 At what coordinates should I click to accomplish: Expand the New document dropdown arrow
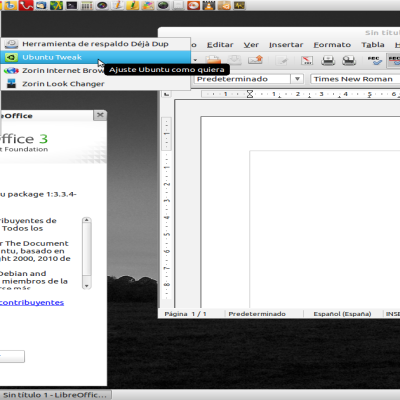[x=195, y=60]
